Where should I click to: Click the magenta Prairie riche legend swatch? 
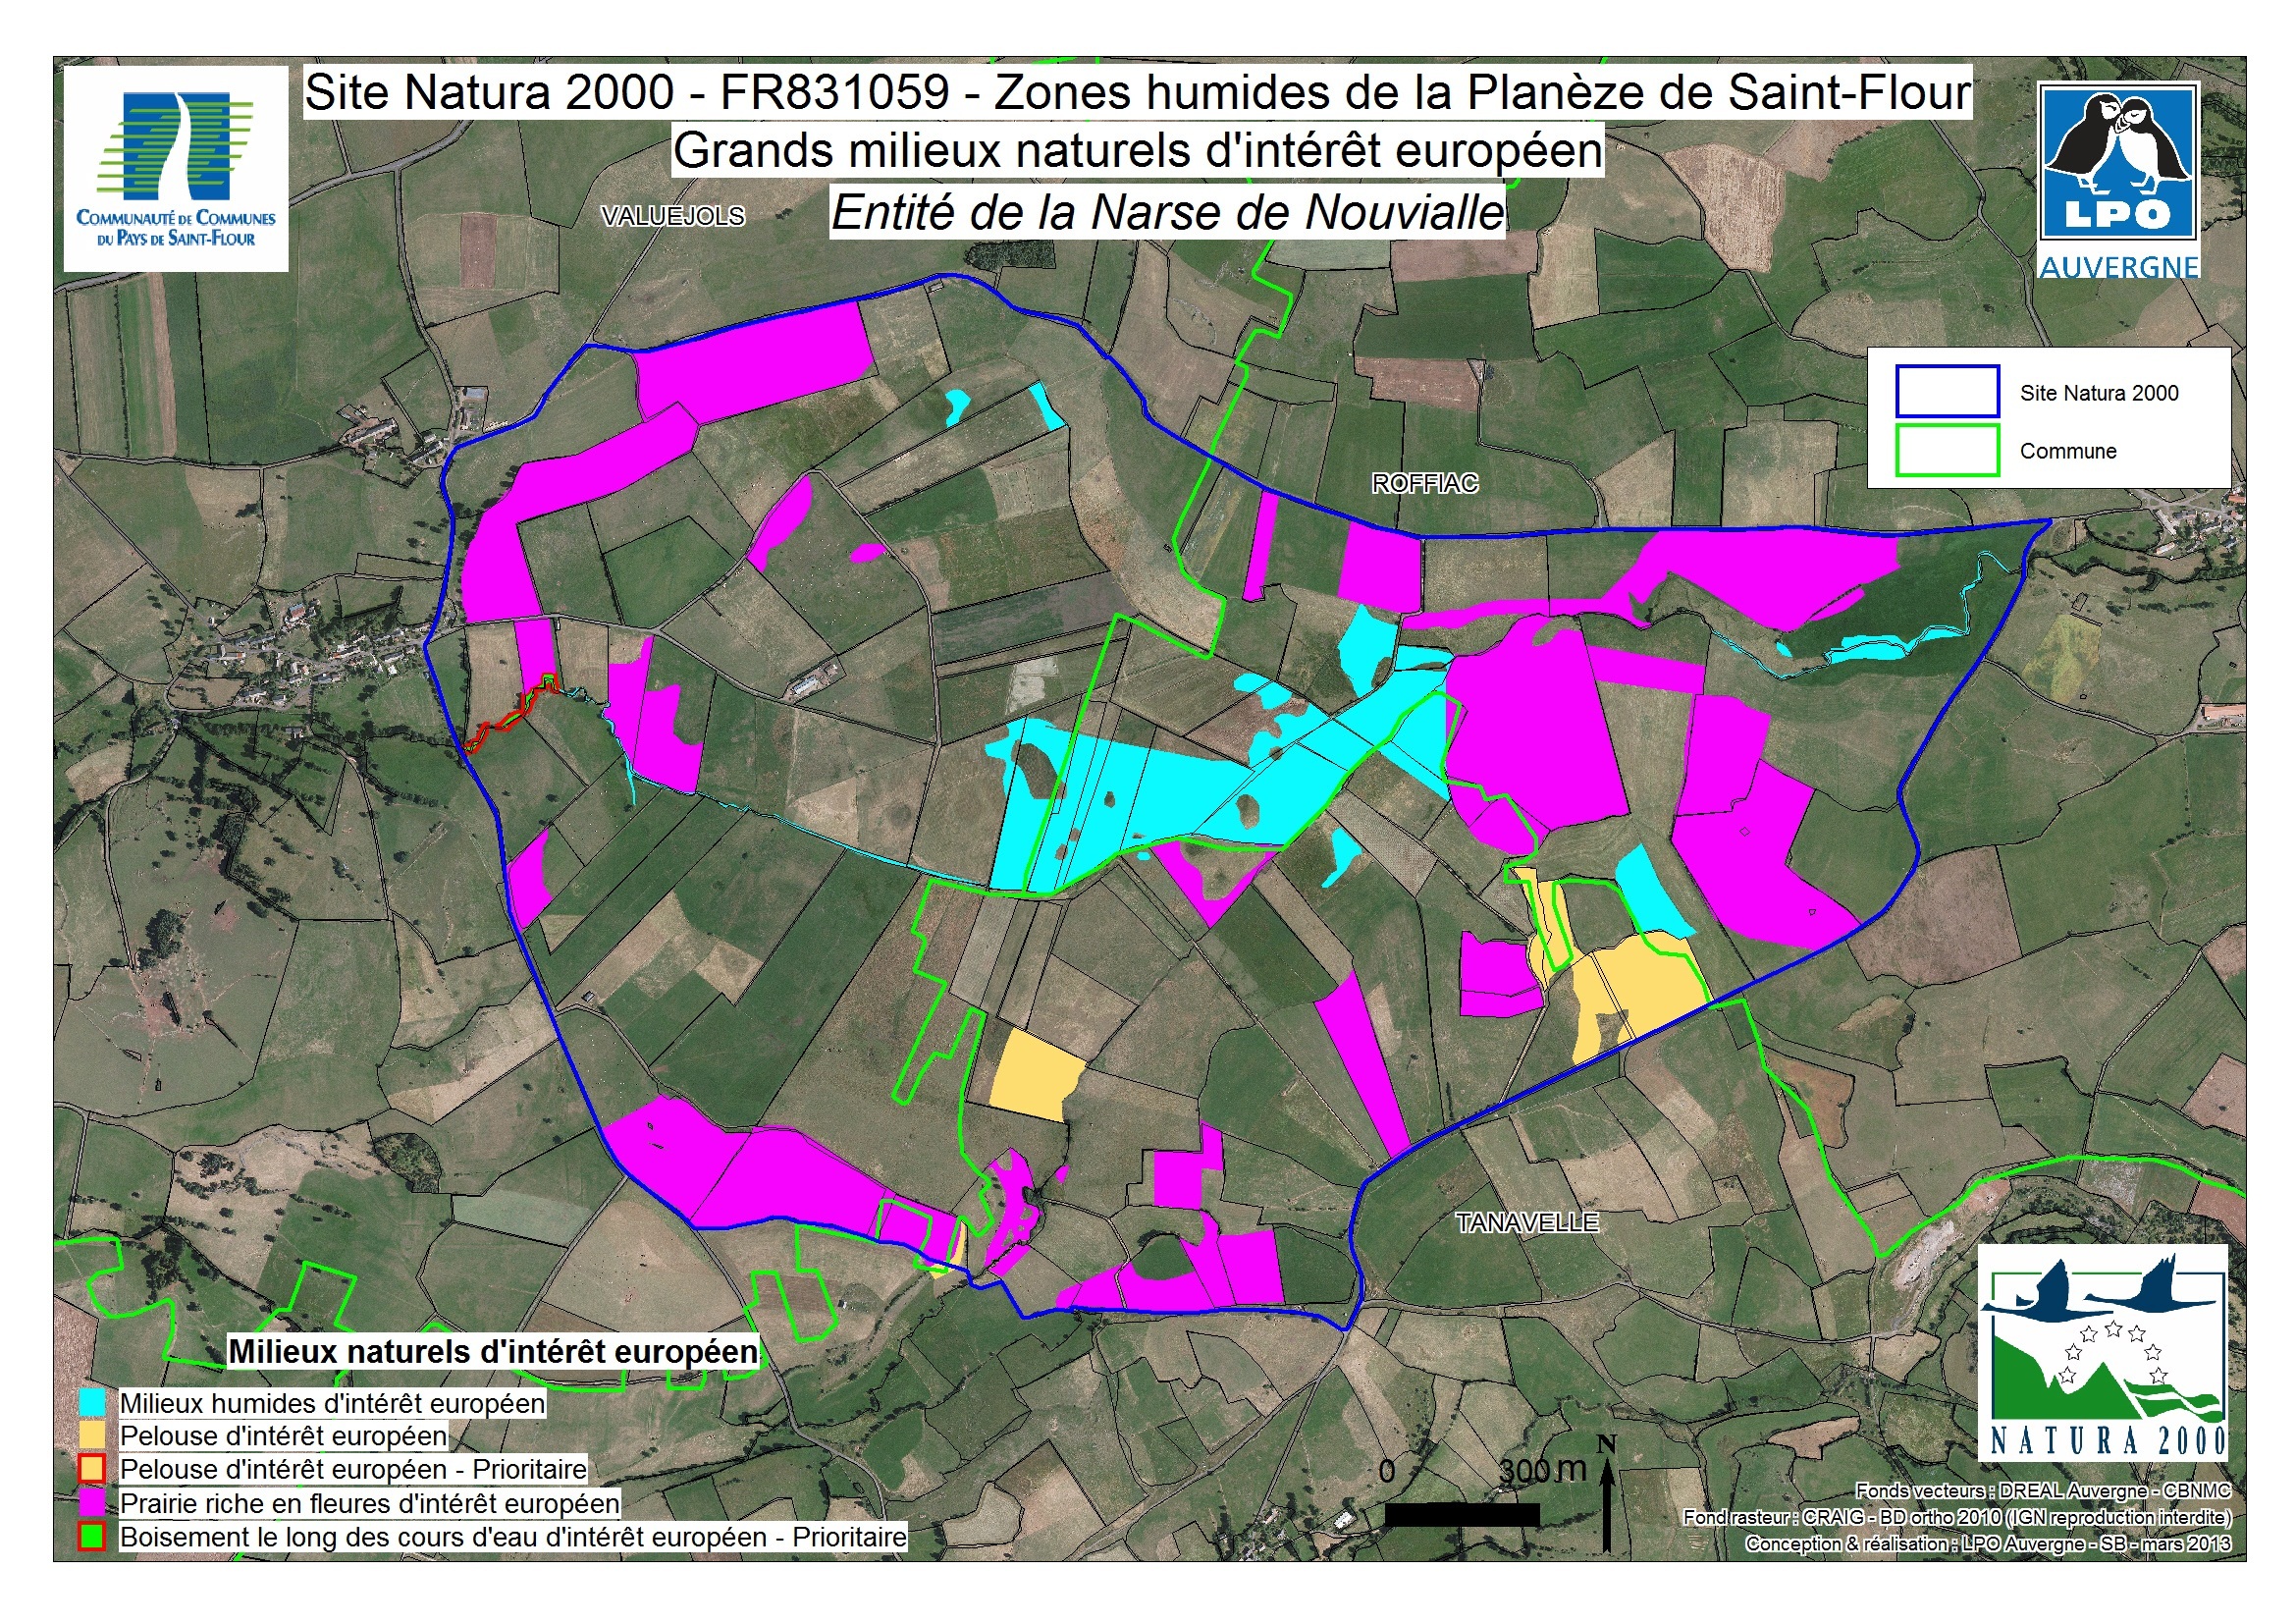coord(92,1502)
